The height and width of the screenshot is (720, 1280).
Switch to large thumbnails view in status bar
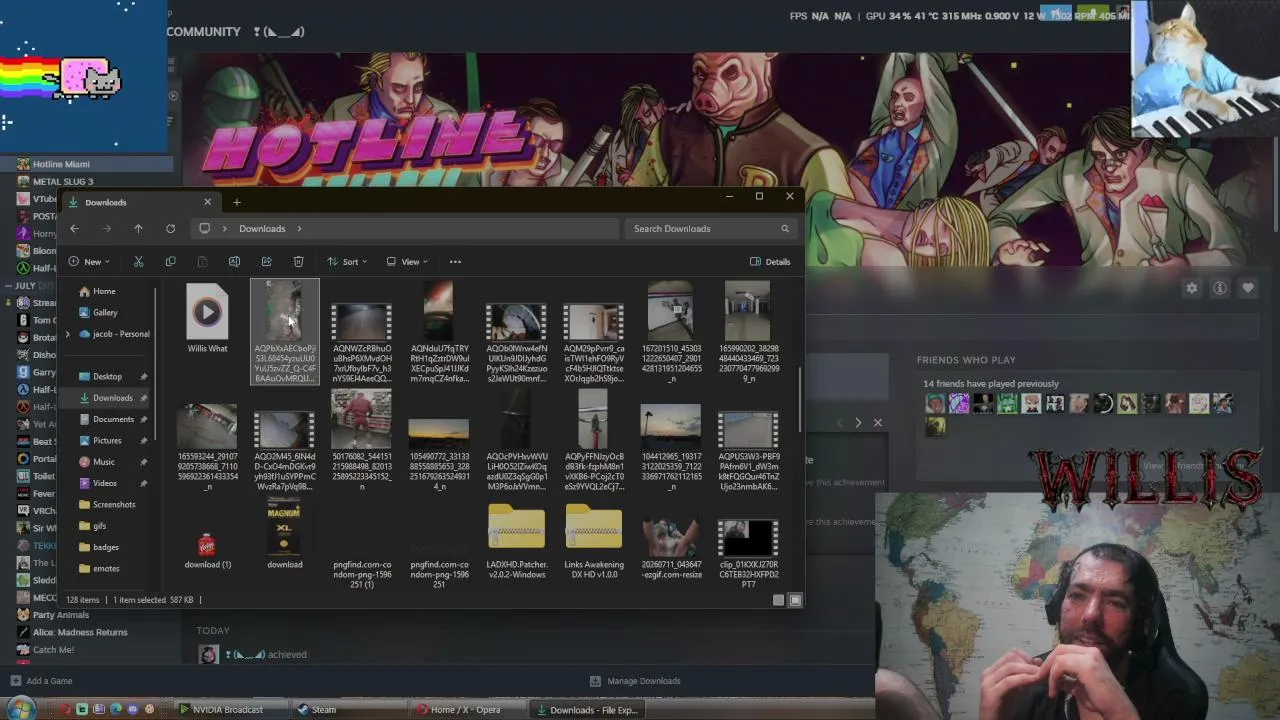(x=795, y=600)
